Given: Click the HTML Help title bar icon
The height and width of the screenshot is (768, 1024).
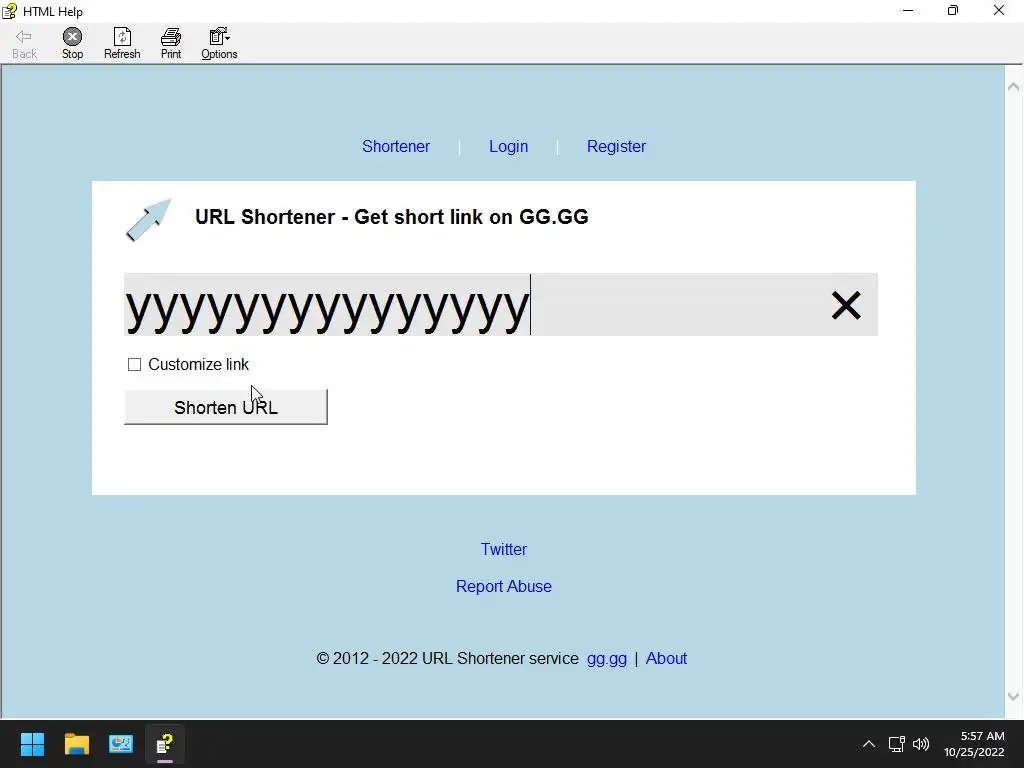Looking at the screenshot, I should (9, 11).
